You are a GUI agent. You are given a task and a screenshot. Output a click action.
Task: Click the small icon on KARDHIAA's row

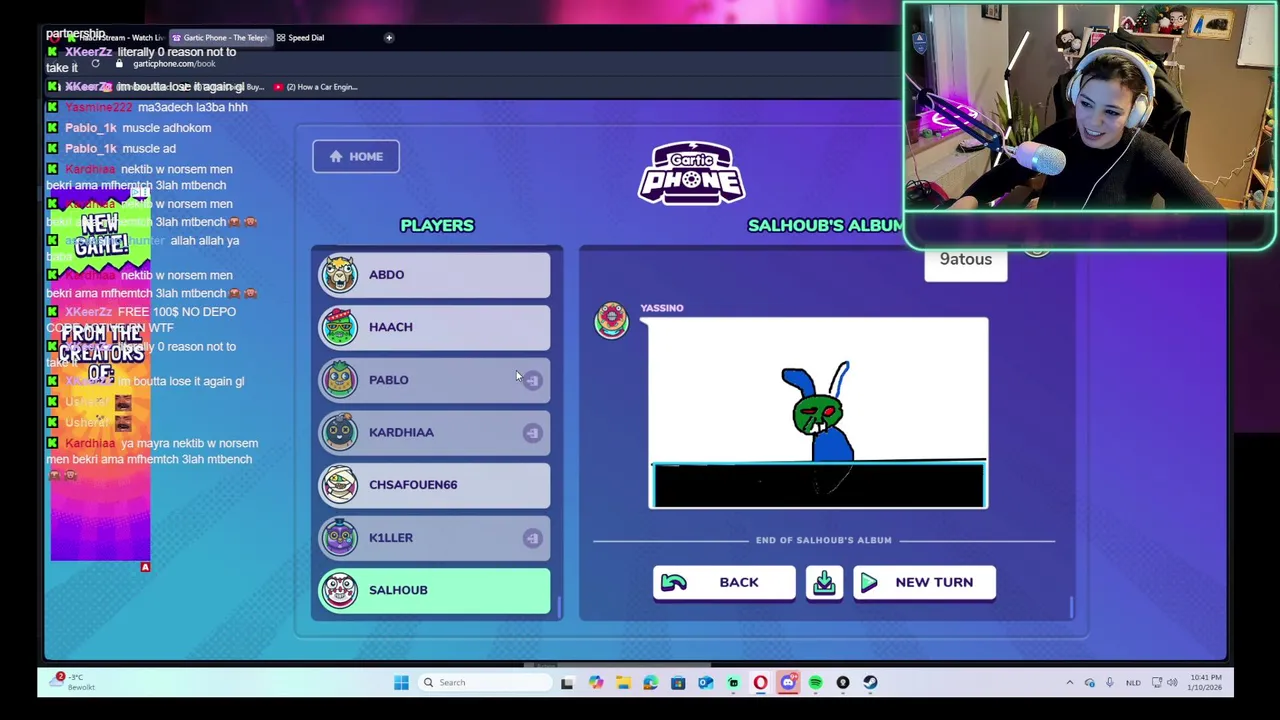point(532,433)
